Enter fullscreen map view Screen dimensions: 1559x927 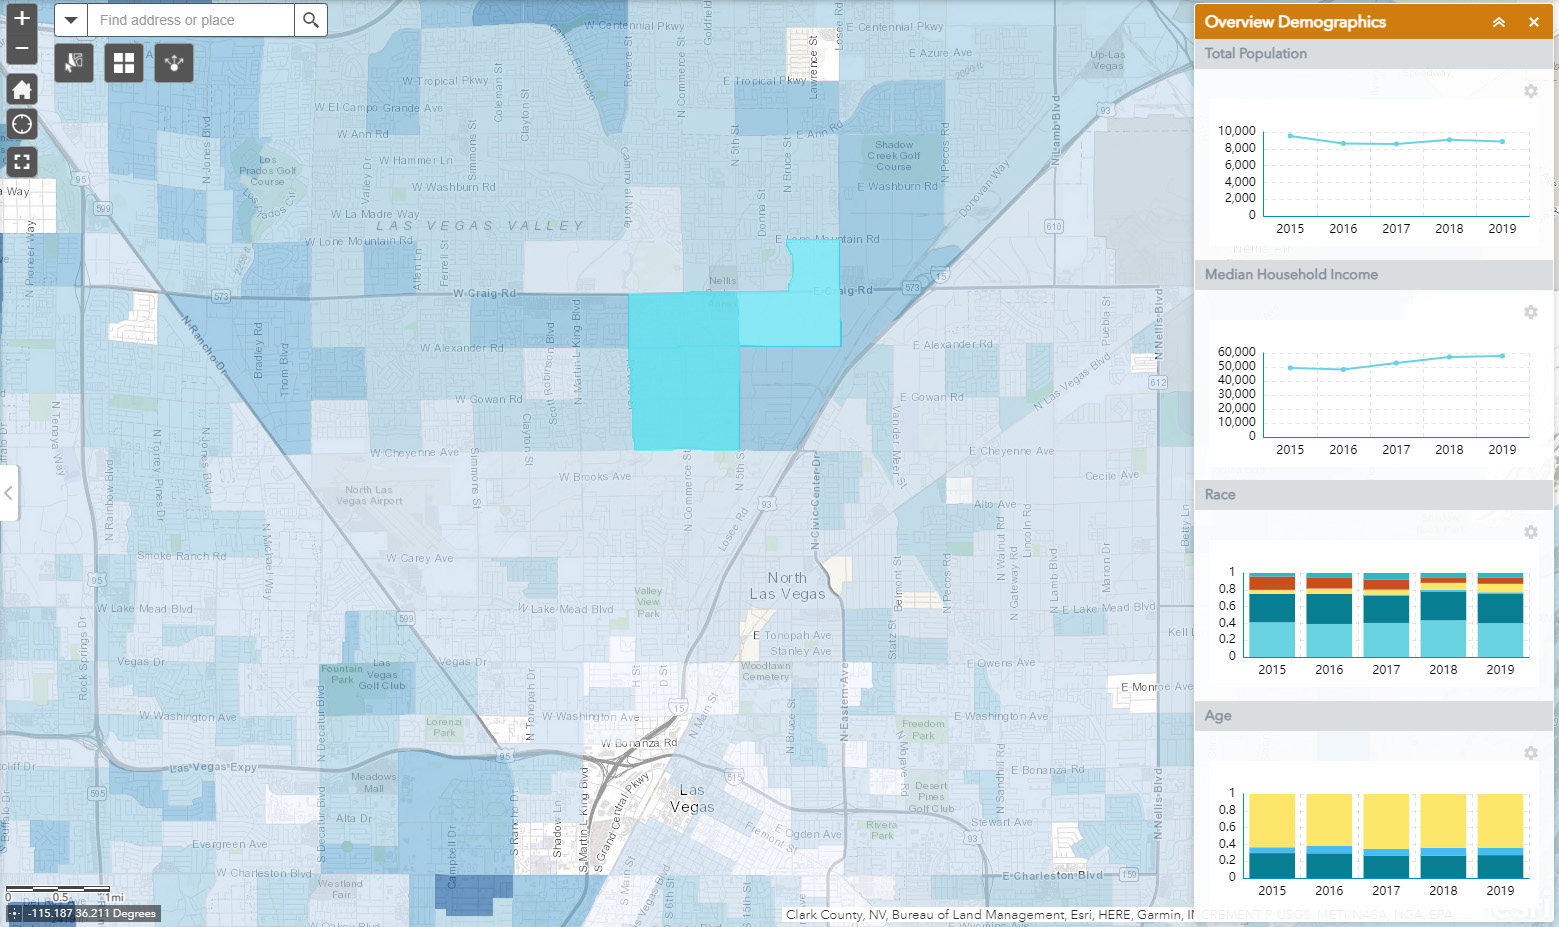pos(21,161)
